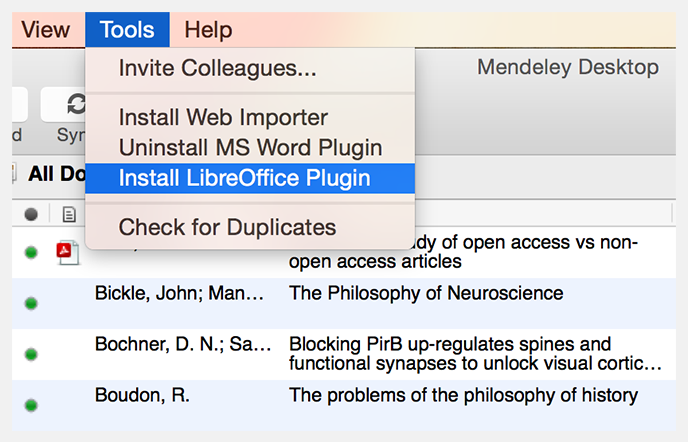688x442 pixels.
Task: Open the View menu
Action: (46, 30)
